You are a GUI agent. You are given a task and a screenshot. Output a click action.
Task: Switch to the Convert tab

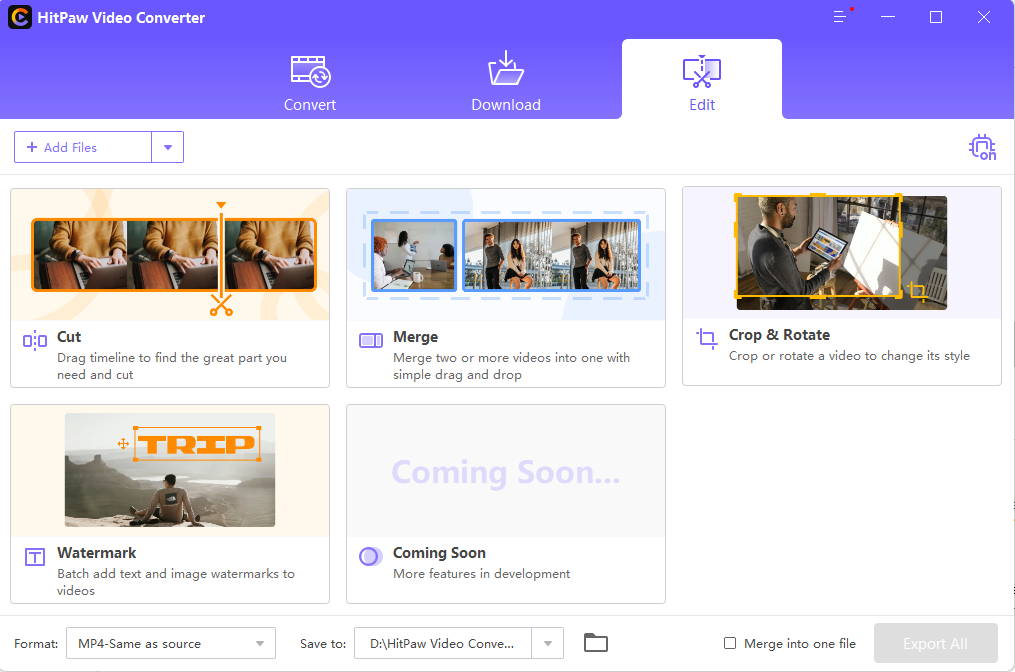tap(309, 79)
